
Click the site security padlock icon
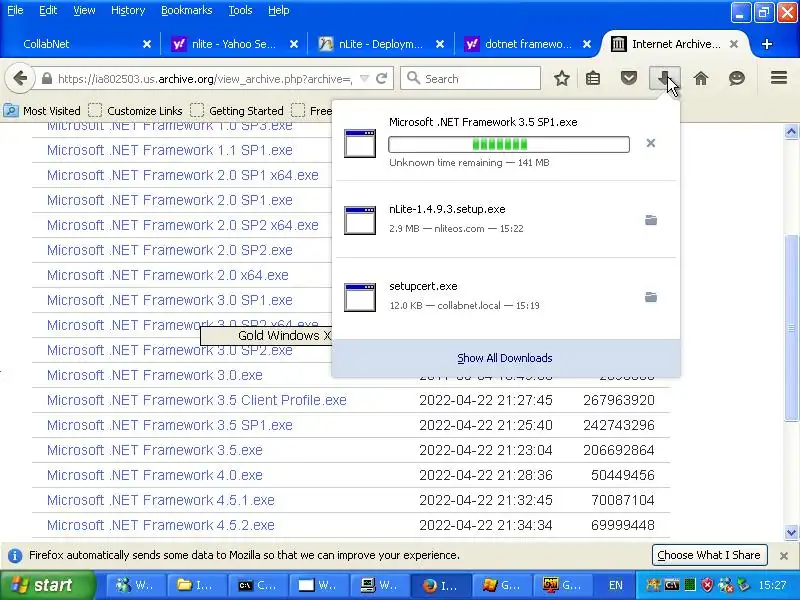coord(46,79)
